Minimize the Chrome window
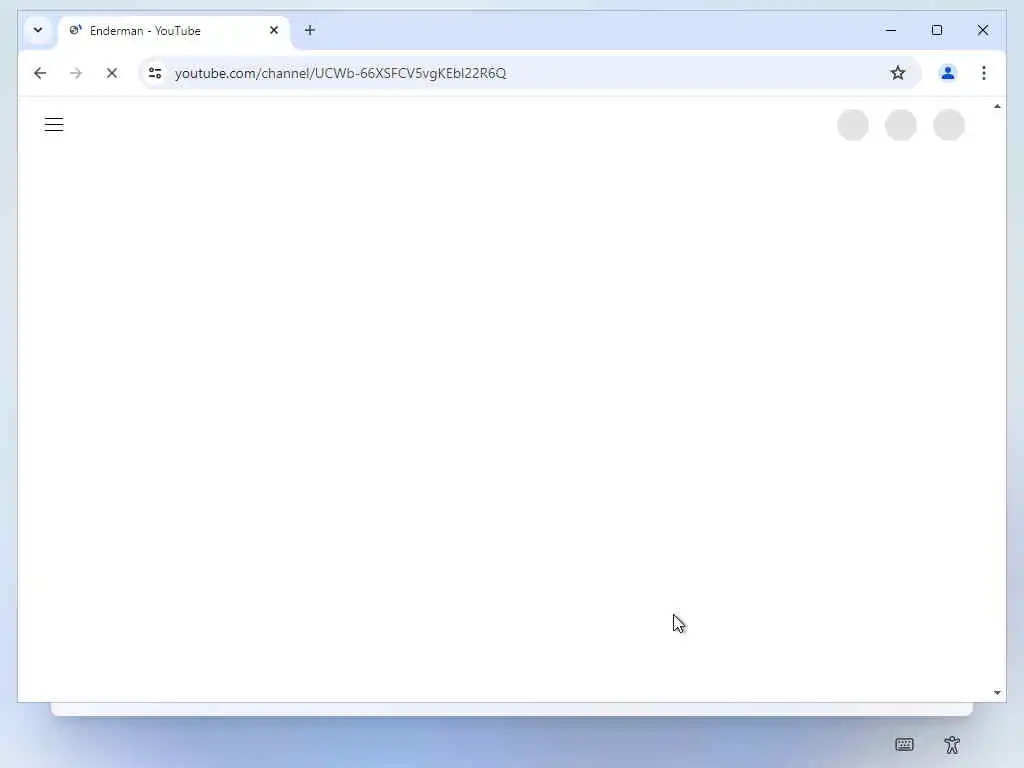Viewport: 1024px width, 768px height. pos(891,30)
